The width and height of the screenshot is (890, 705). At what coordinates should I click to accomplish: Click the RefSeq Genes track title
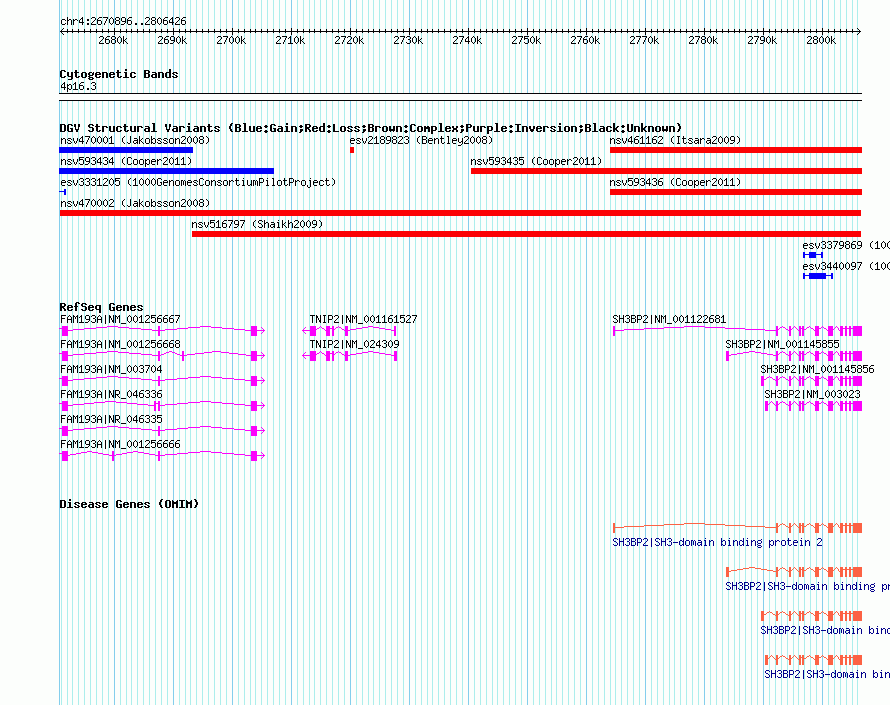[x=101, y=307]
